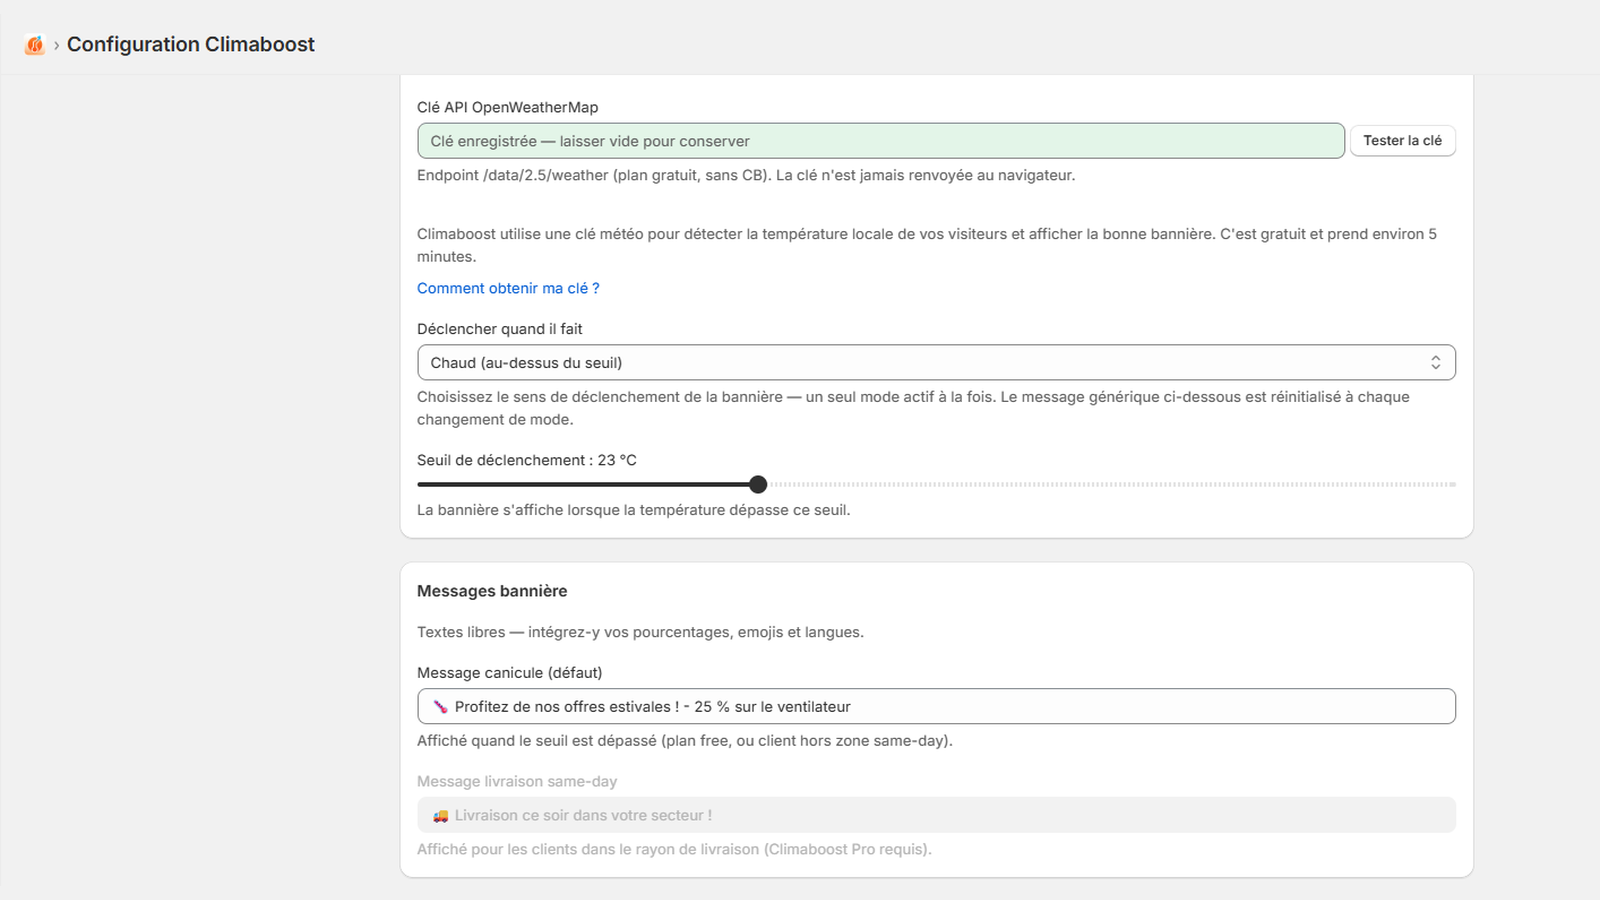The width and height of the screenshot is (1600, 900).
Task: Click the threshold slider handle
Action: 758,485
